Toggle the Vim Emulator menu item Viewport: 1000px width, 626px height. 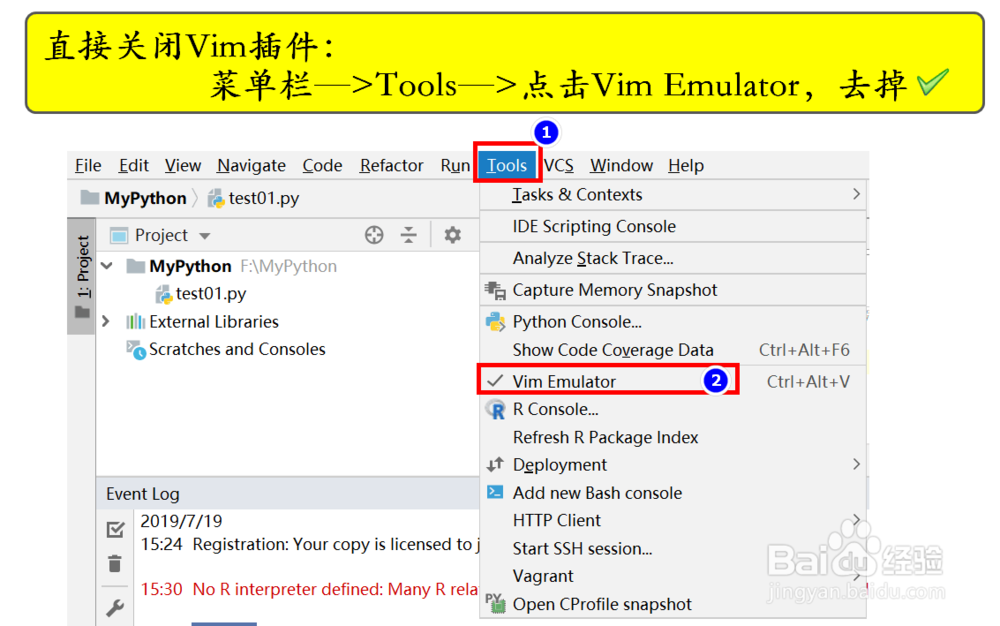[673, 381]
